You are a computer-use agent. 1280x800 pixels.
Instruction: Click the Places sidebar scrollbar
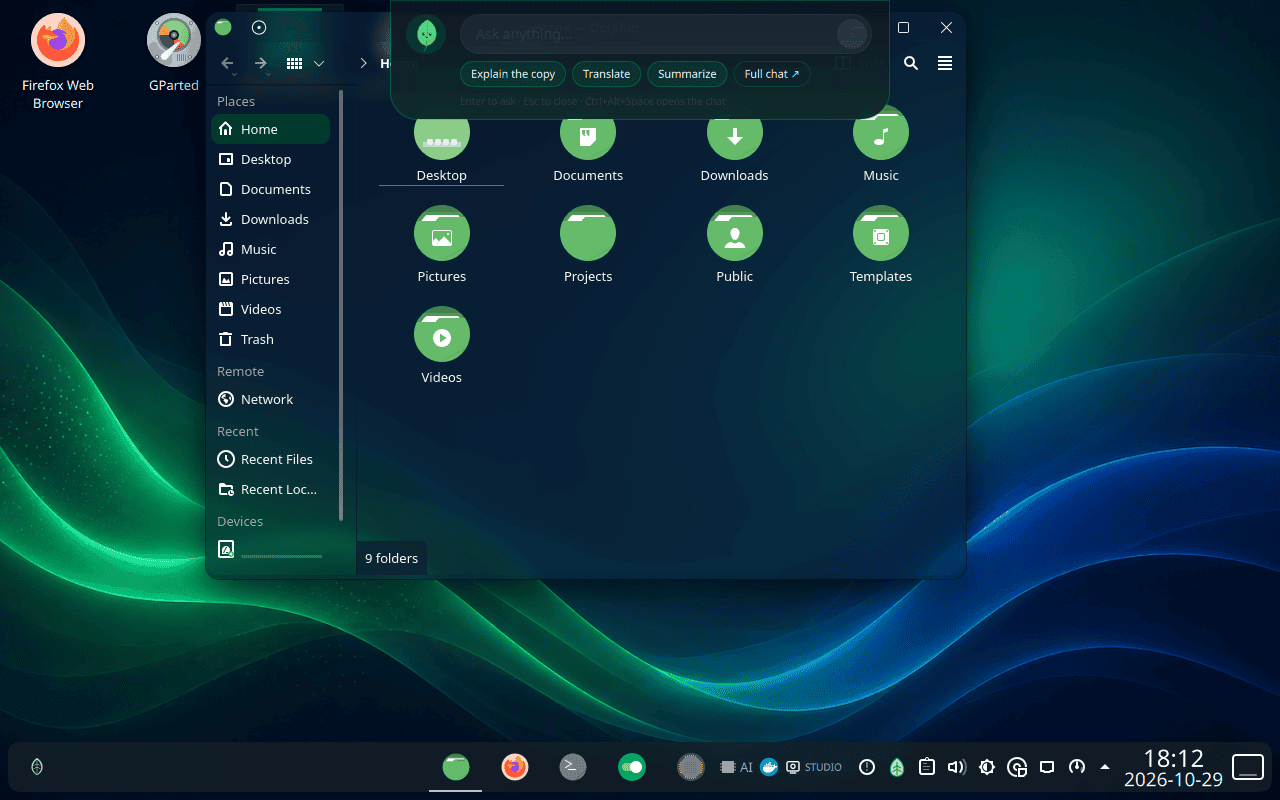pos(342,305)
